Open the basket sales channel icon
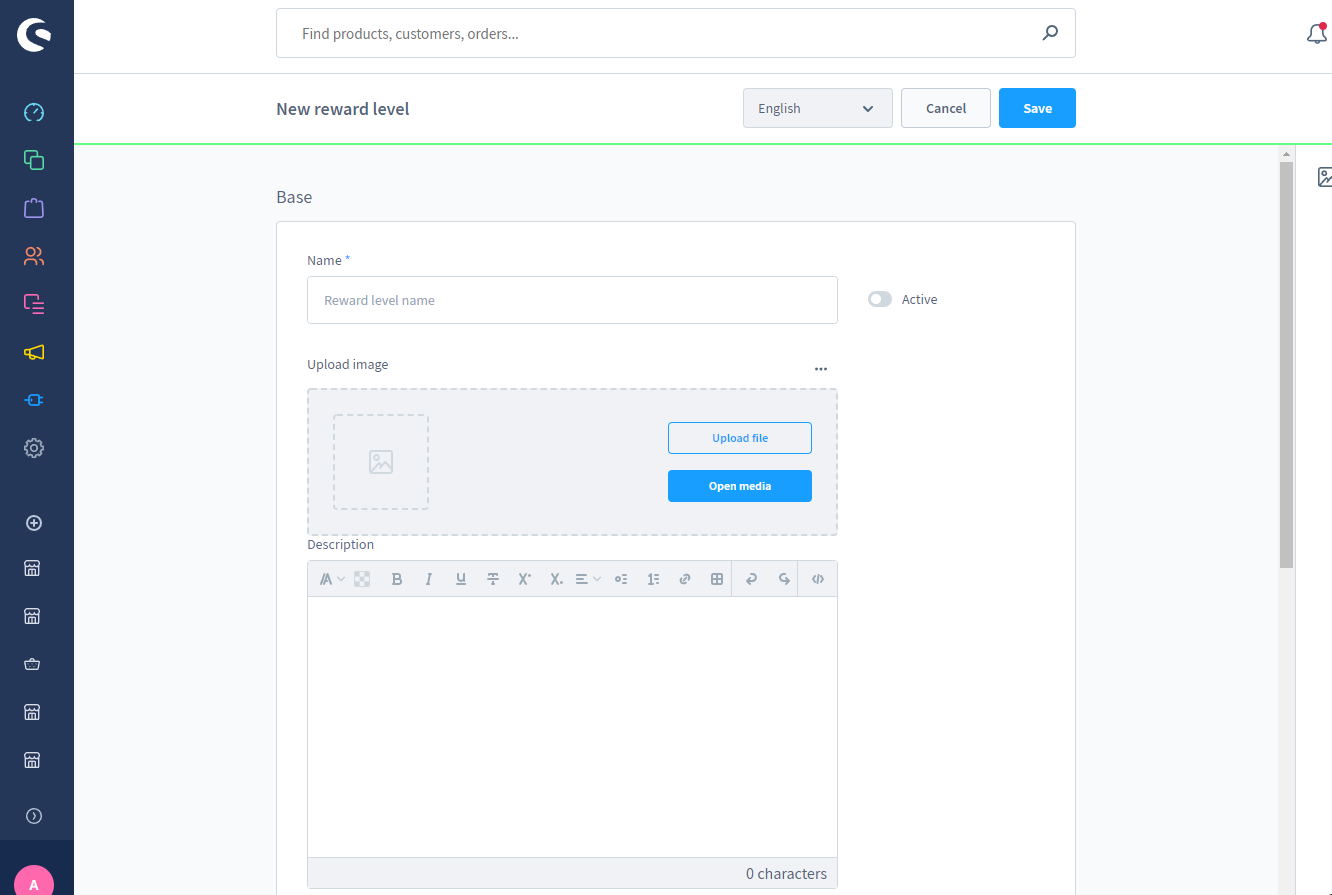 coord(32,664)
